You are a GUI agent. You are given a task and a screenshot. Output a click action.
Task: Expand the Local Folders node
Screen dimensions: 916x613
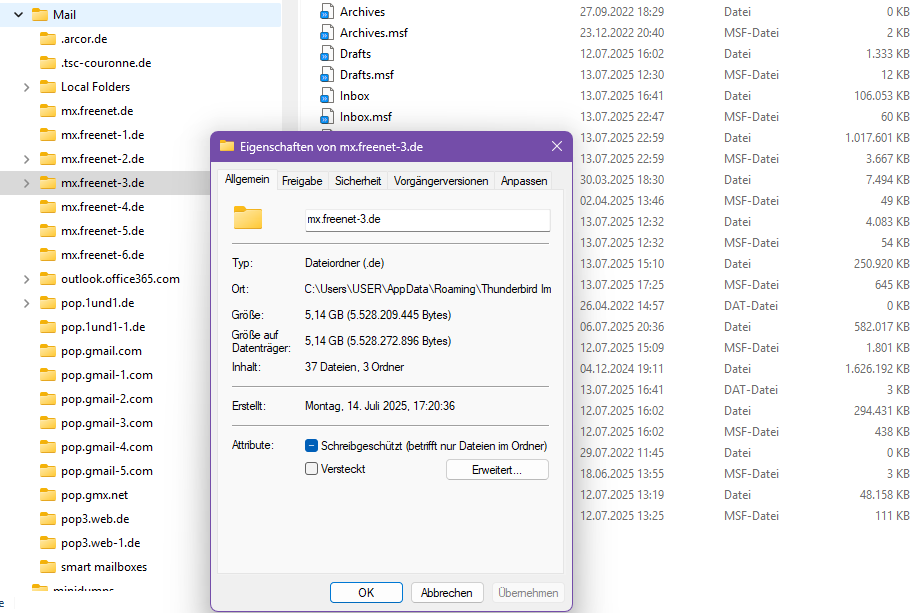[x=26, y=87]
